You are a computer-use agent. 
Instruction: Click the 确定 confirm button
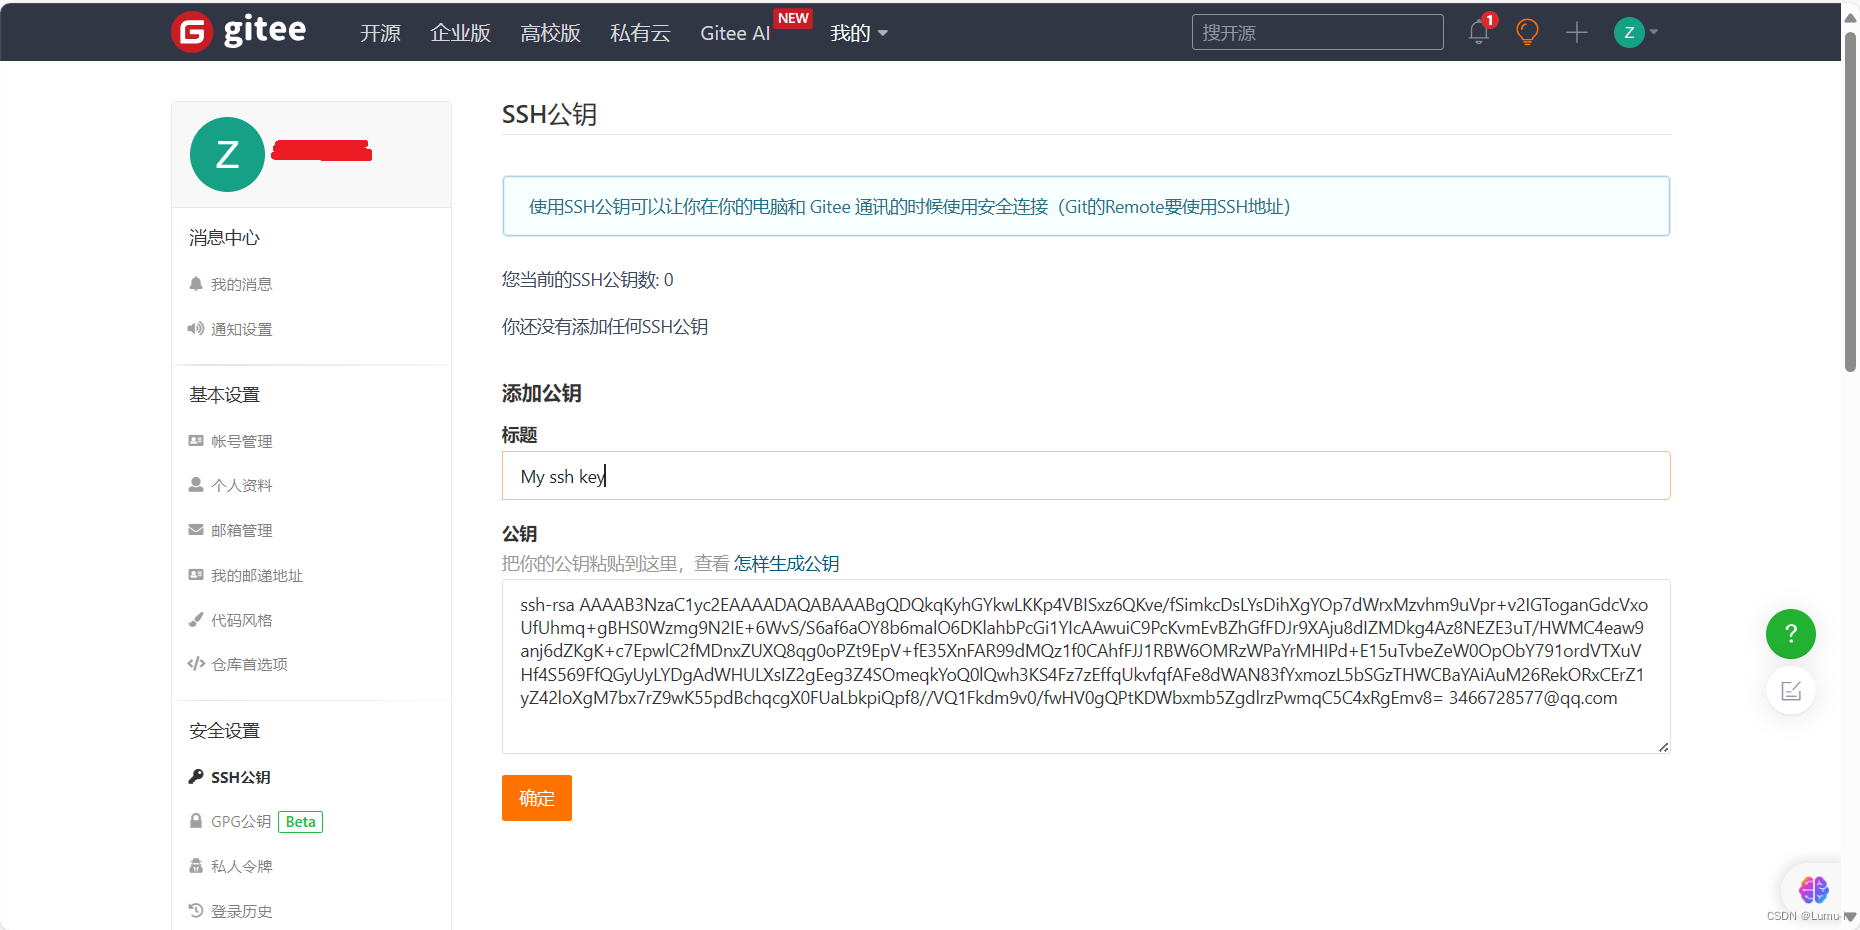pyautogui.click(x=536, y=797)
